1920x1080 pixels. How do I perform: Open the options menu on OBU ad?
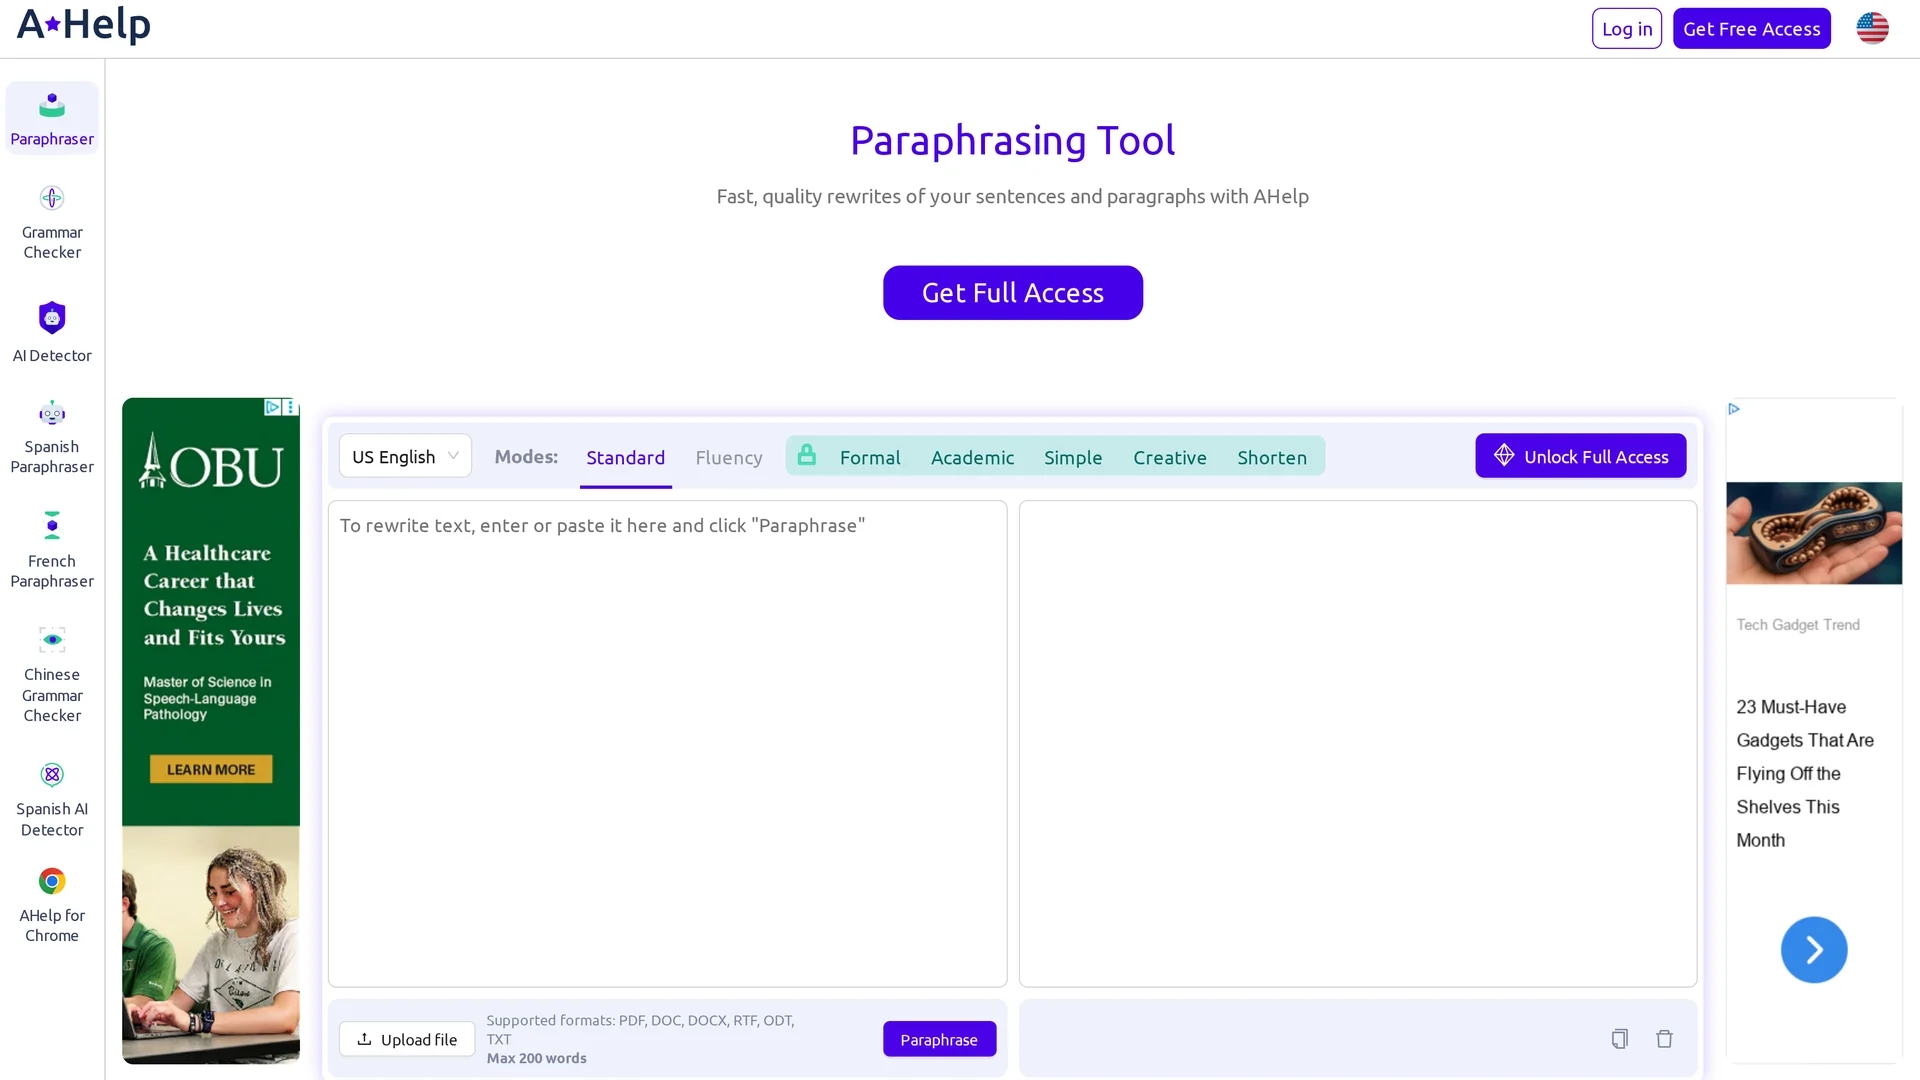click(290, 407)
